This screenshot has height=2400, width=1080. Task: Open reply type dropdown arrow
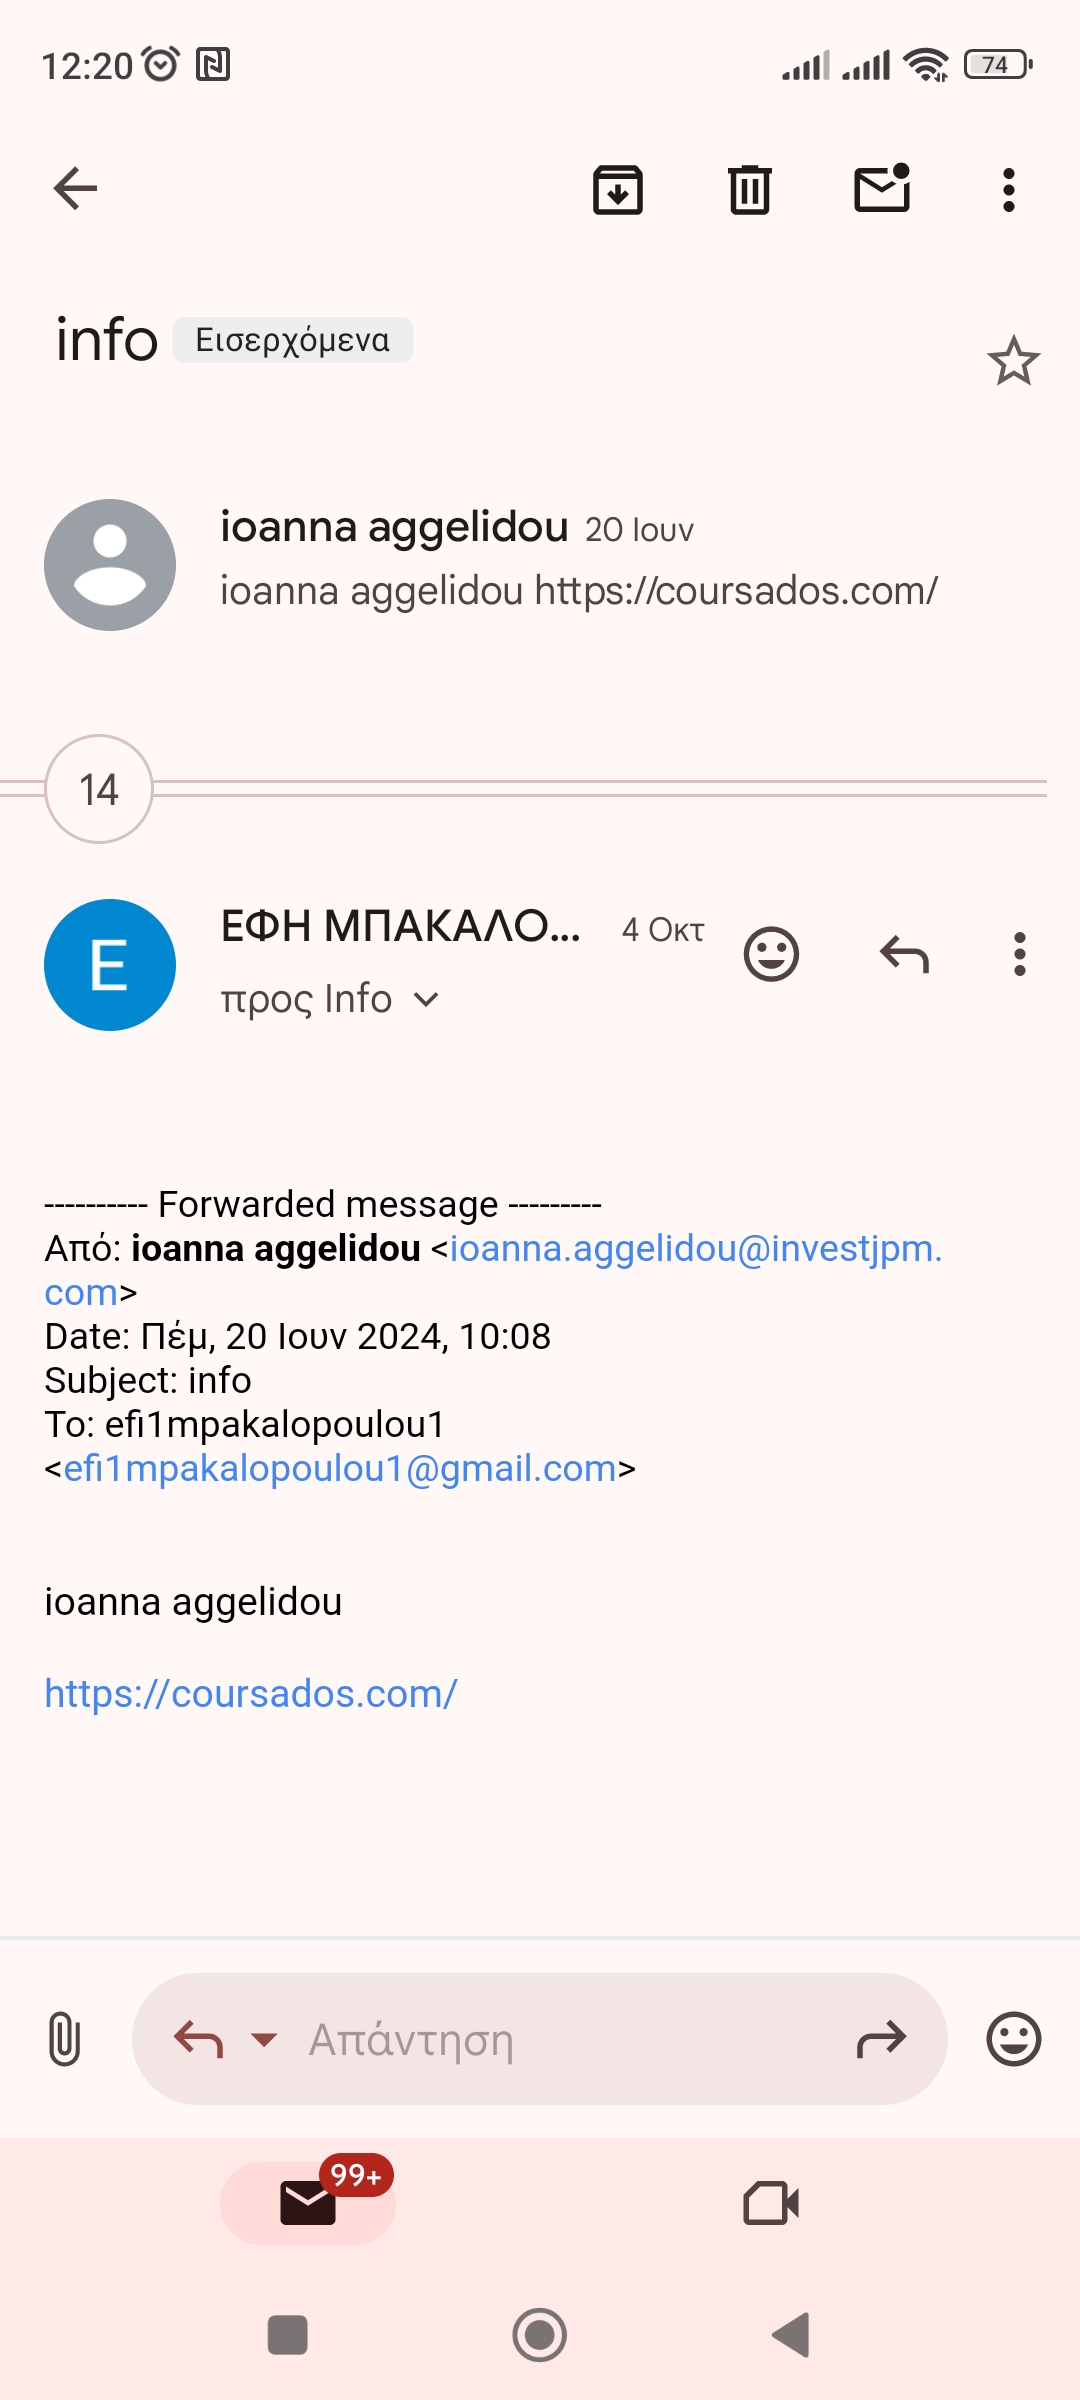[x=264, y=2039]
